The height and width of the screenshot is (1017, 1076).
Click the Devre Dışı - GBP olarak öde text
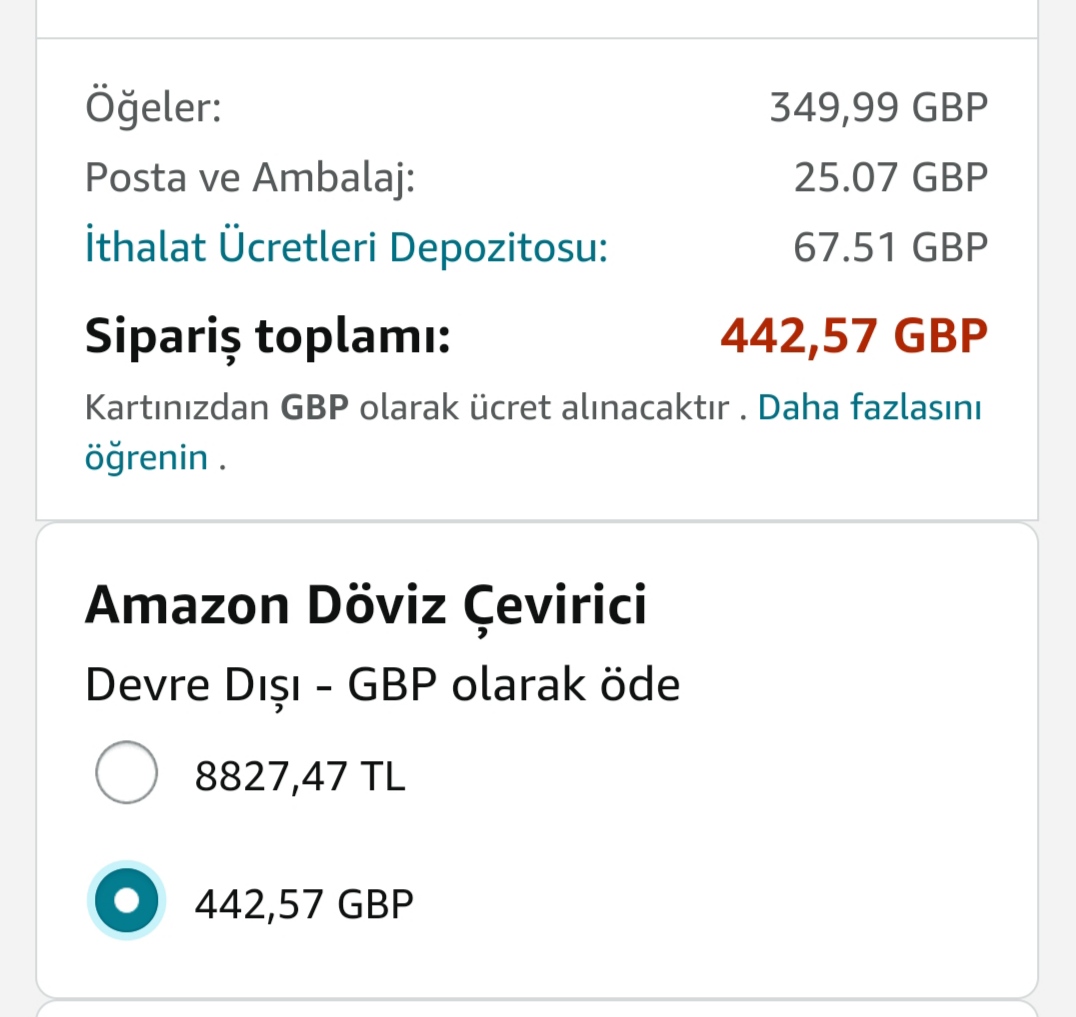[382, 686]
